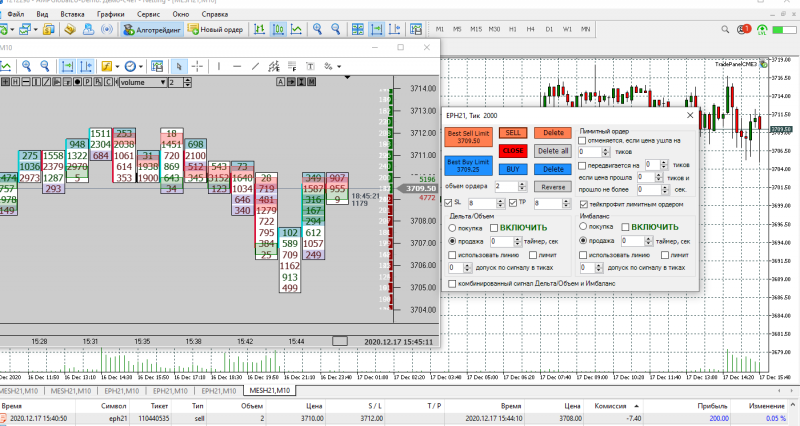Viewport: 800px width, 426px height.
Task: Select the M15 timeframe button
Action: click(x=476, y=30)
